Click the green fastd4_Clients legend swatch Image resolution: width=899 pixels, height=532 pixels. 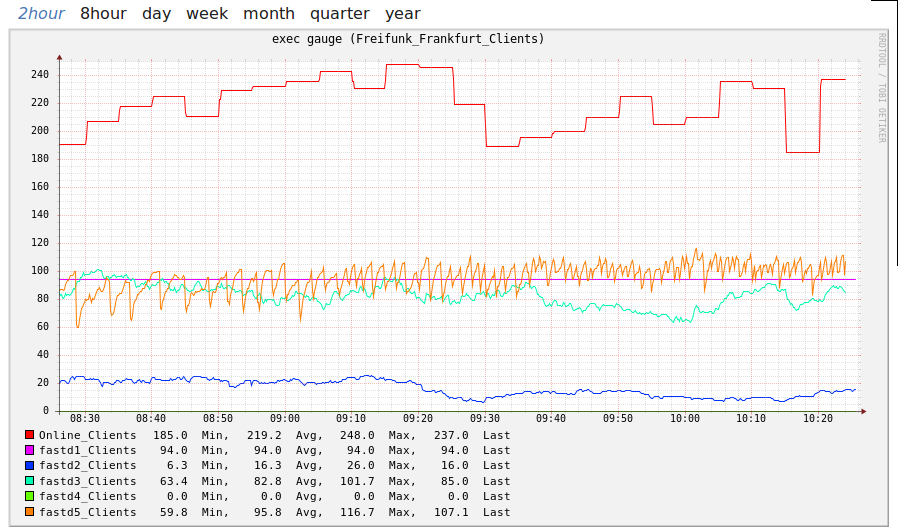[29, 496]
